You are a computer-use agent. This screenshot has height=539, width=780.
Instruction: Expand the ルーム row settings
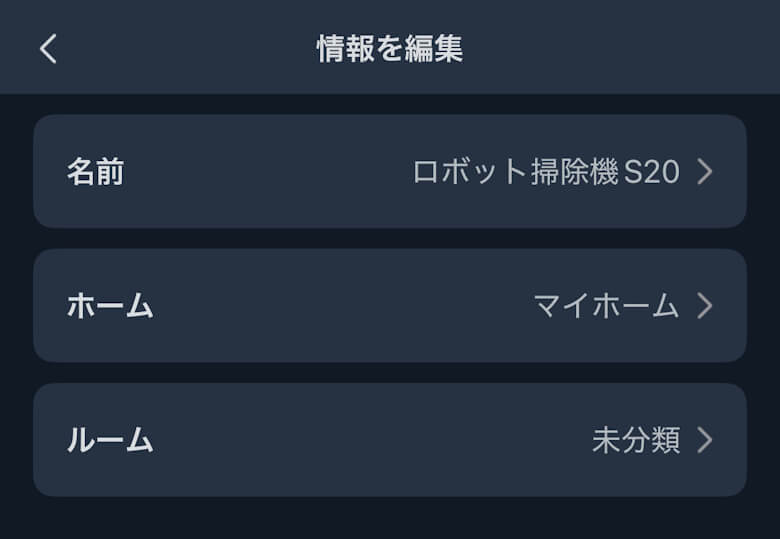click(390, 440)
